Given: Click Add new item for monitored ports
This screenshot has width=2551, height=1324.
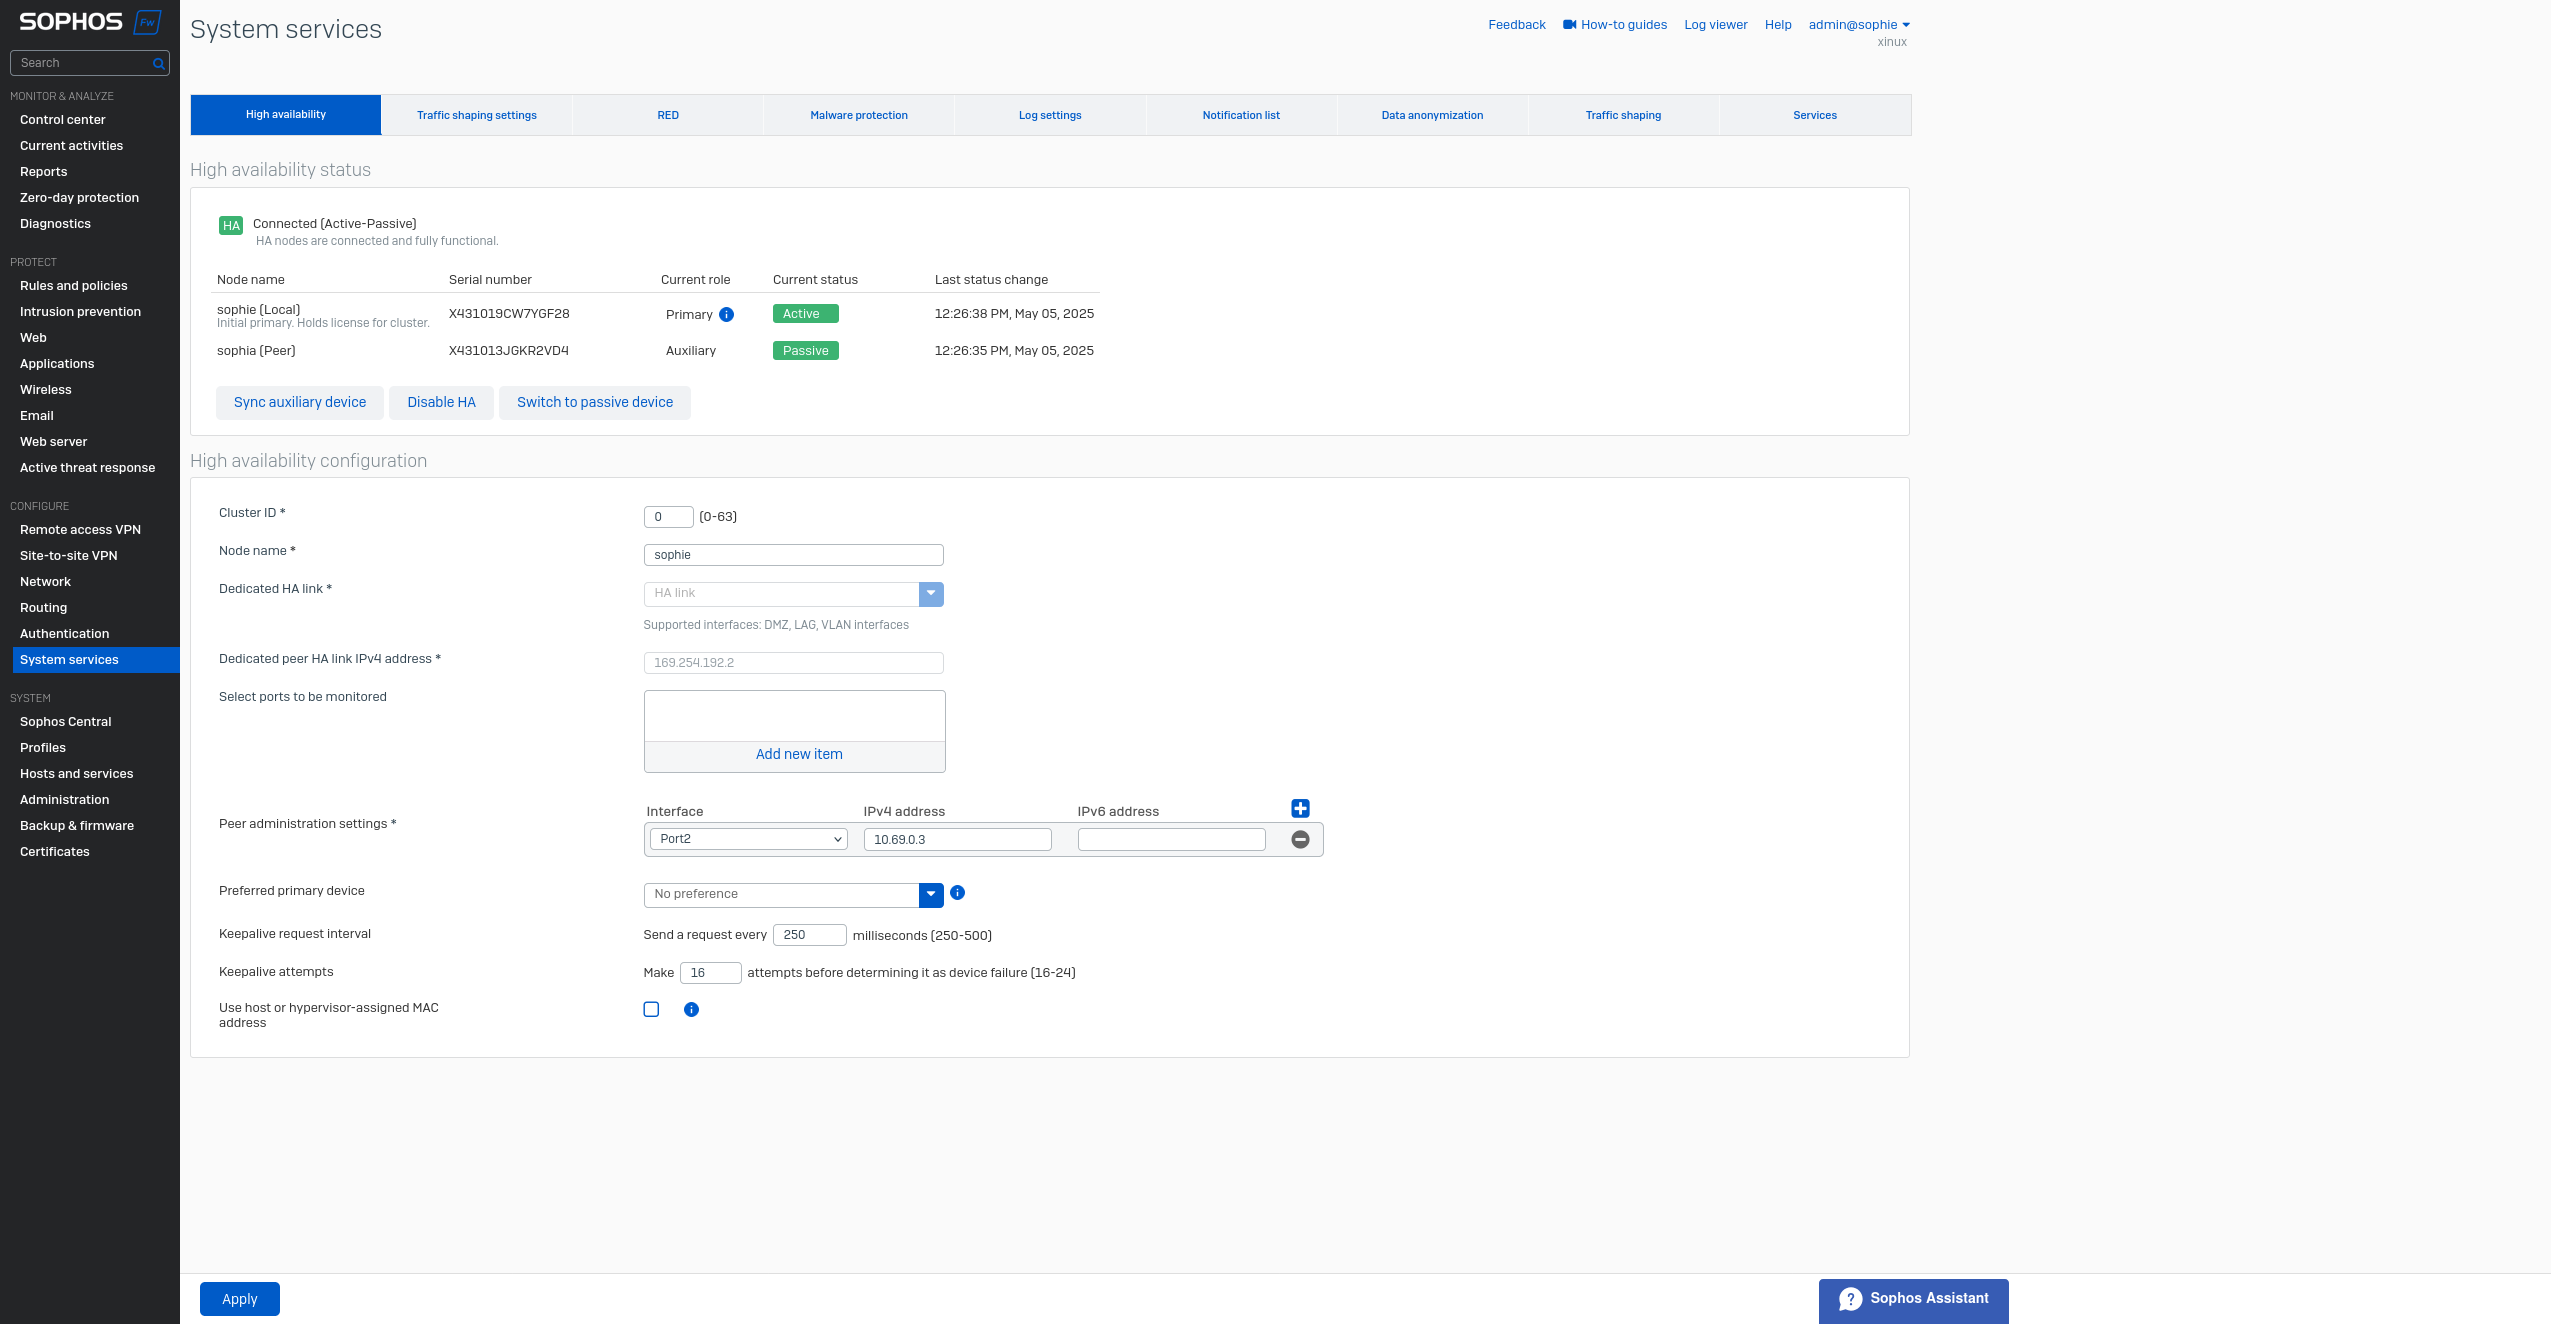Looking at the screenshot, I should (x=798, y=754).
